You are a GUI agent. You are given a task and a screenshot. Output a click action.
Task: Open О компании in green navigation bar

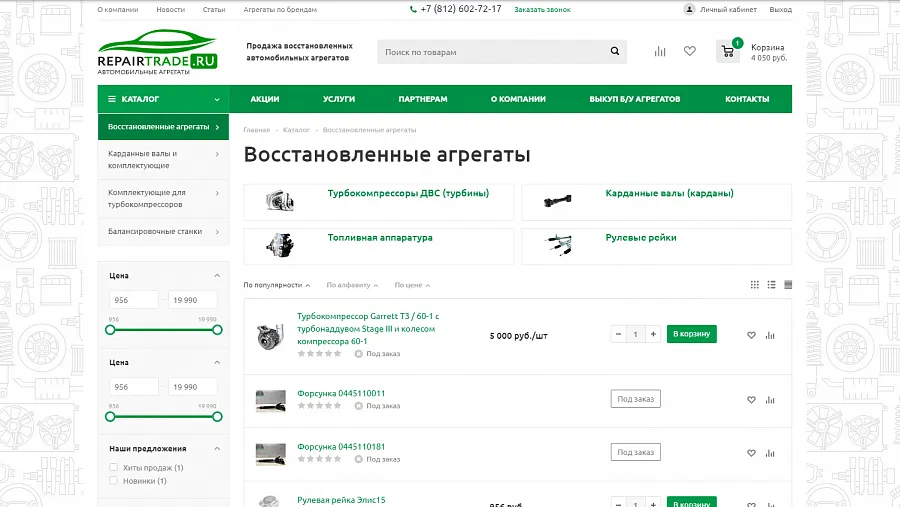[518, 99]
